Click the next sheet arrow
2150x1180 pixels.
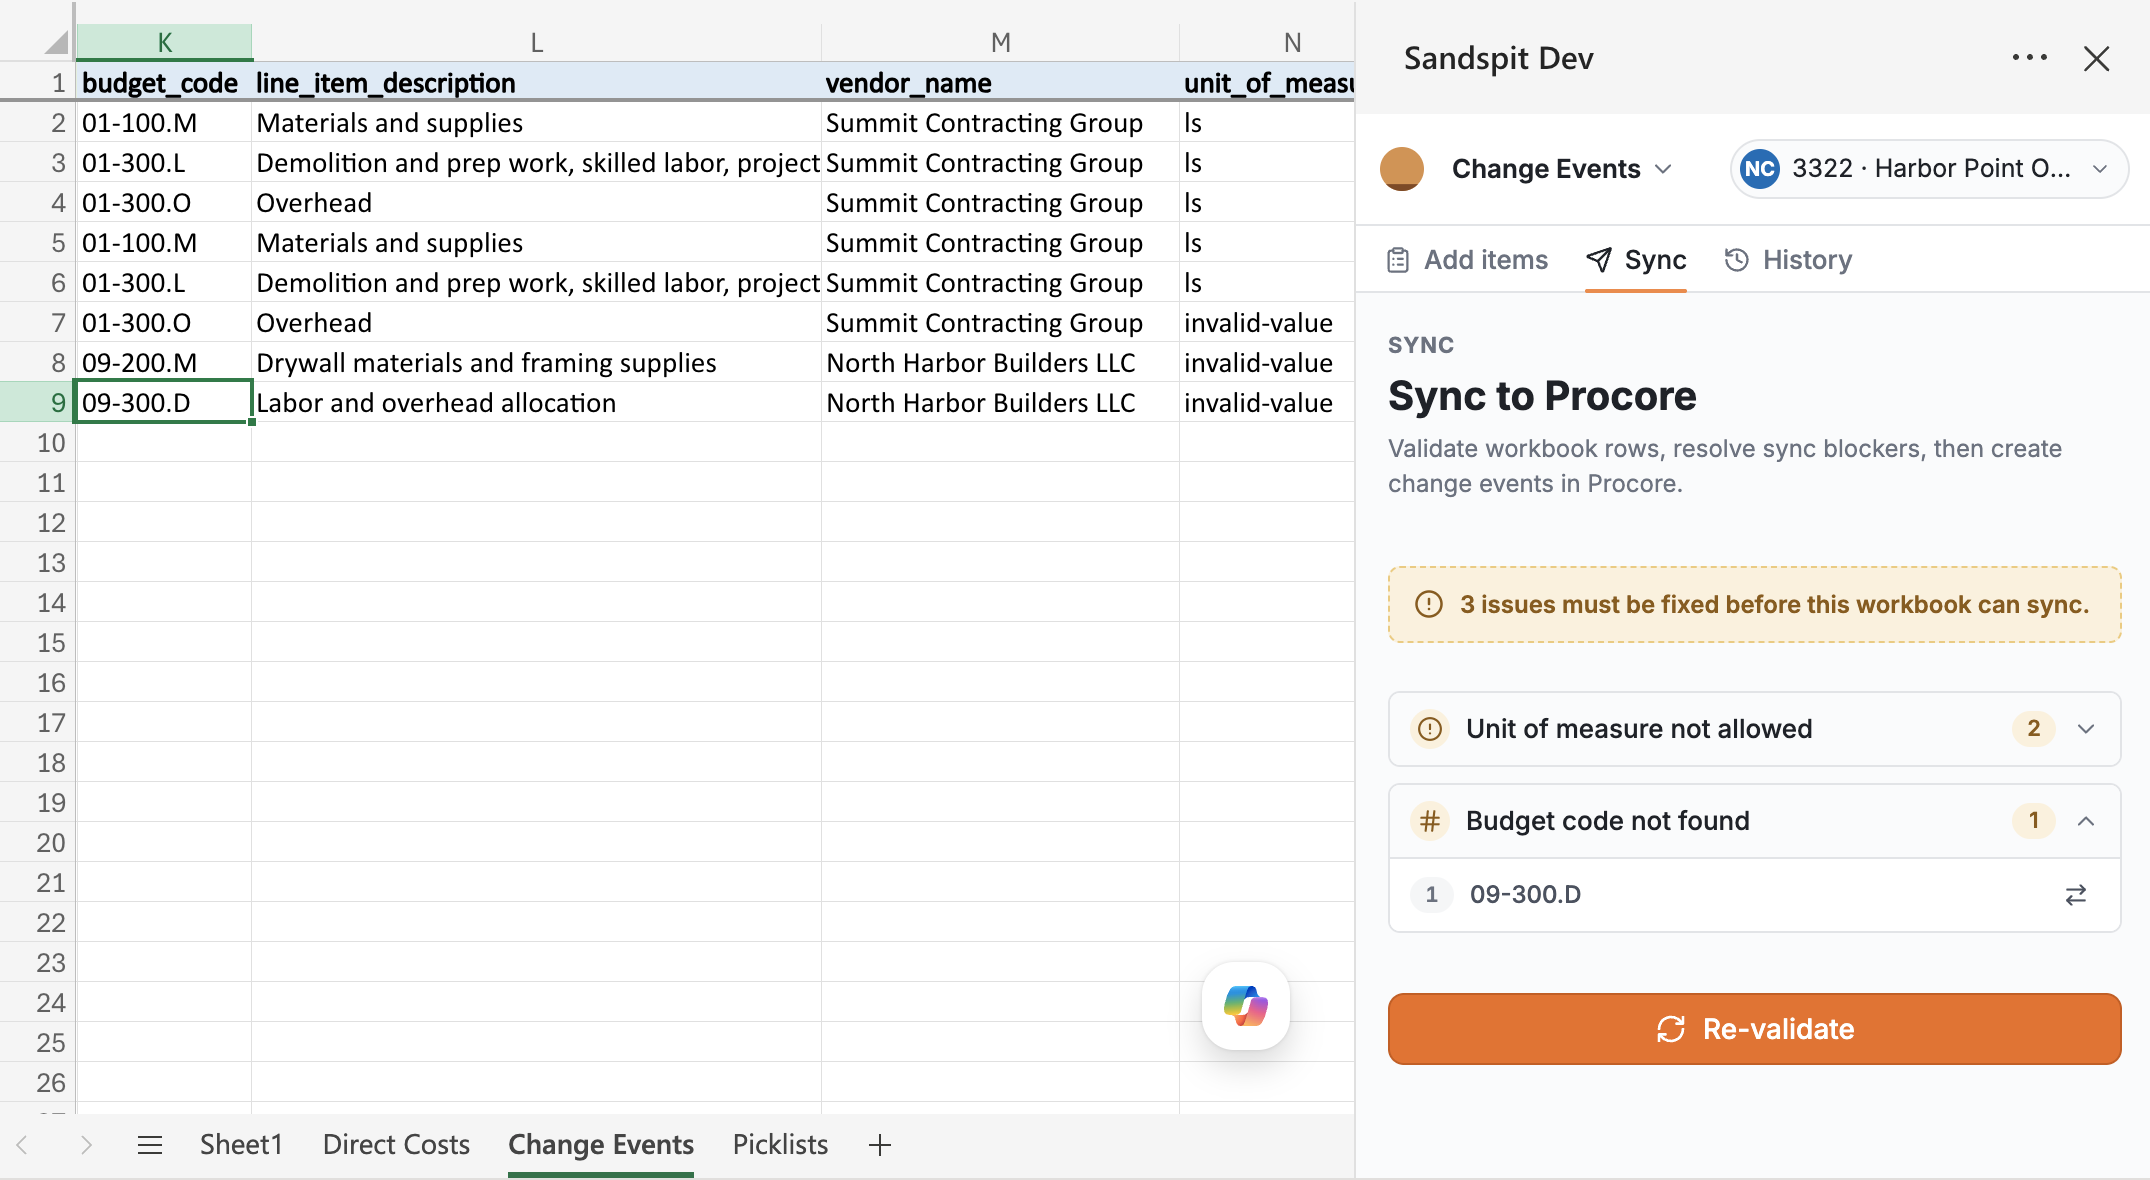click(x=86, y=1145)
